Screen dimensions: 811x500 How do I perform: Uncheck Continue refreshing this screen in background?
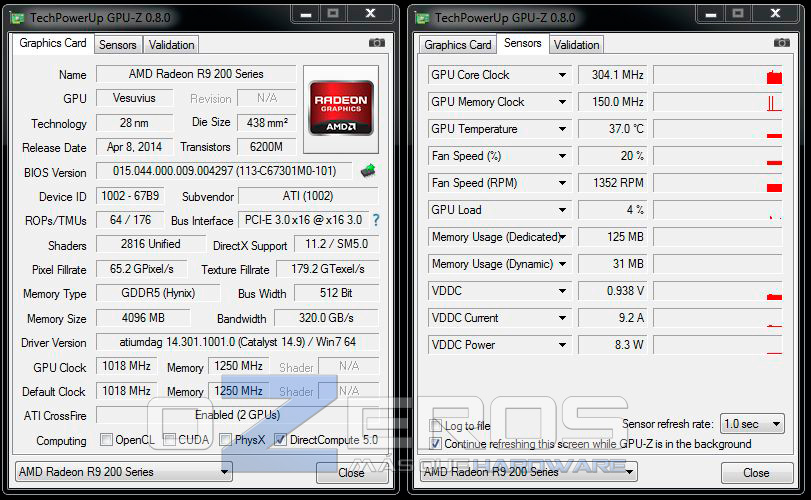pyautogui.click(x=435, y=444)
